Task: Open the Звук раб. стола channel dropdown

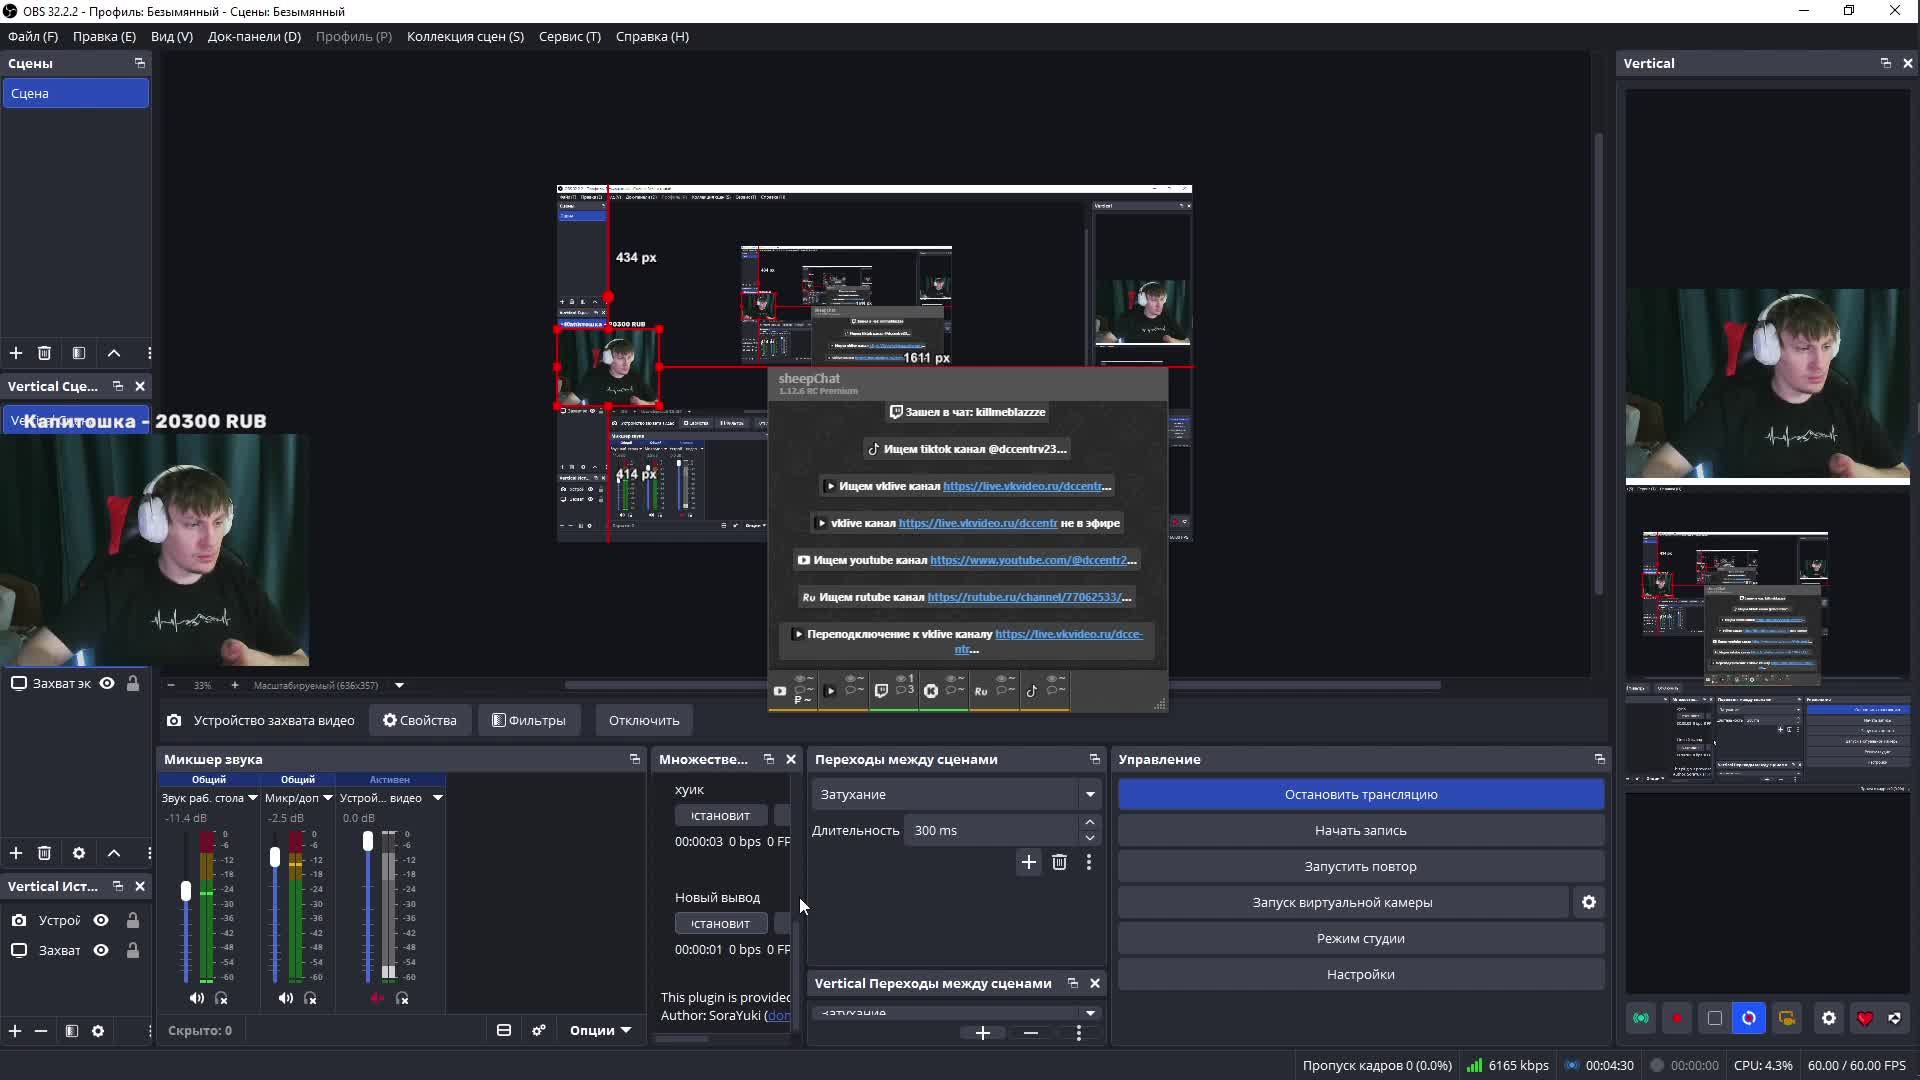Action: [x=253, y=798]
